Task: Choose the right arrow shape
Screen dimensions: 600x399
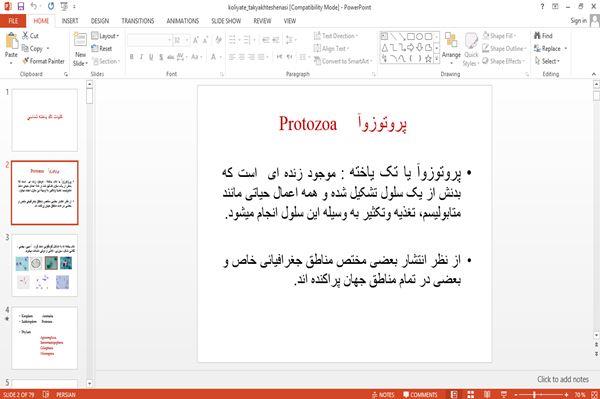Action: tap(411, 47)
